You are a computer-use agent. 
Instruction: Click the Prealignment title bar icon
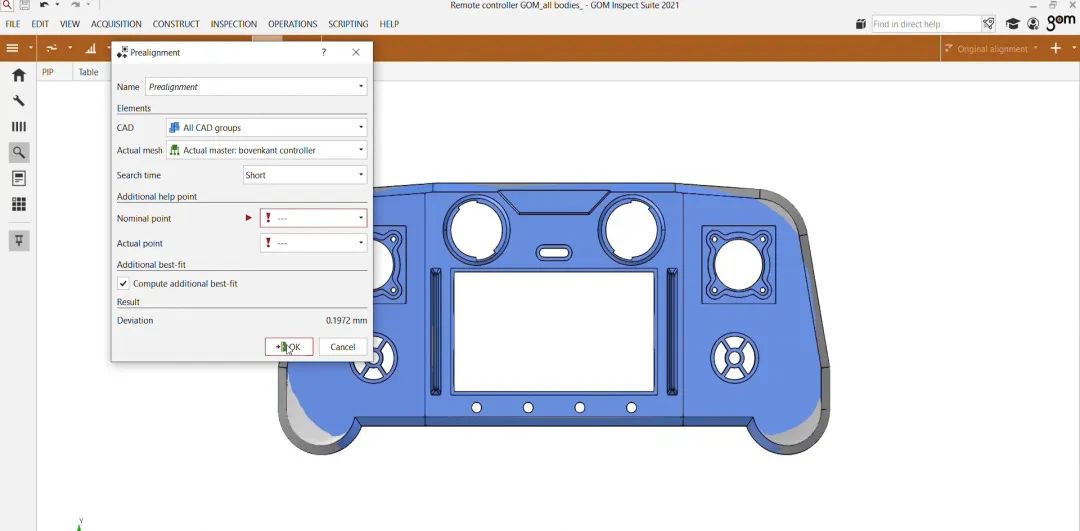[122, 52]
